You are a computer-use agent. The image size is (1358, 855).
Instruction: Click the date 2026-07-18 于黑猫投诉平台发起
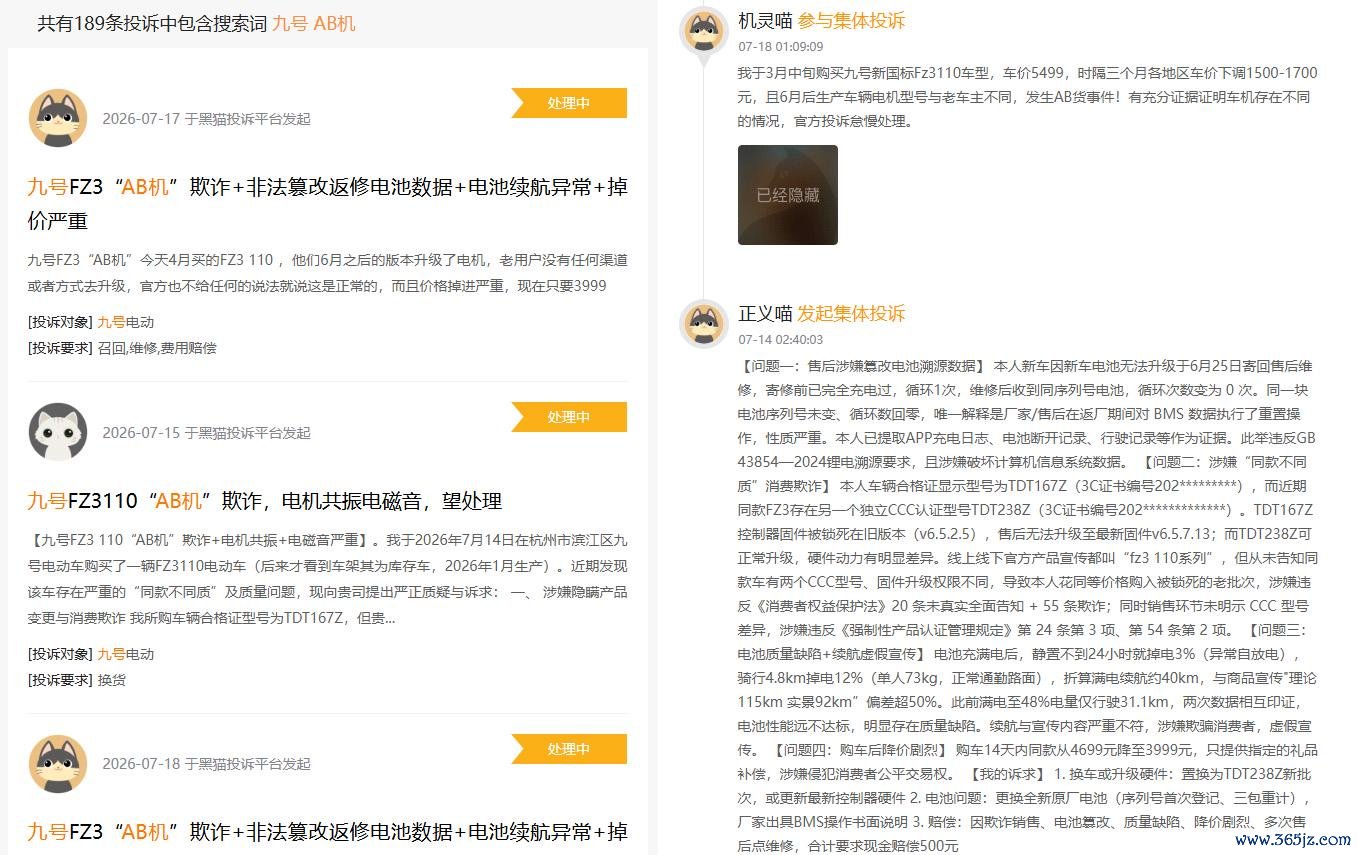[206, 764]
